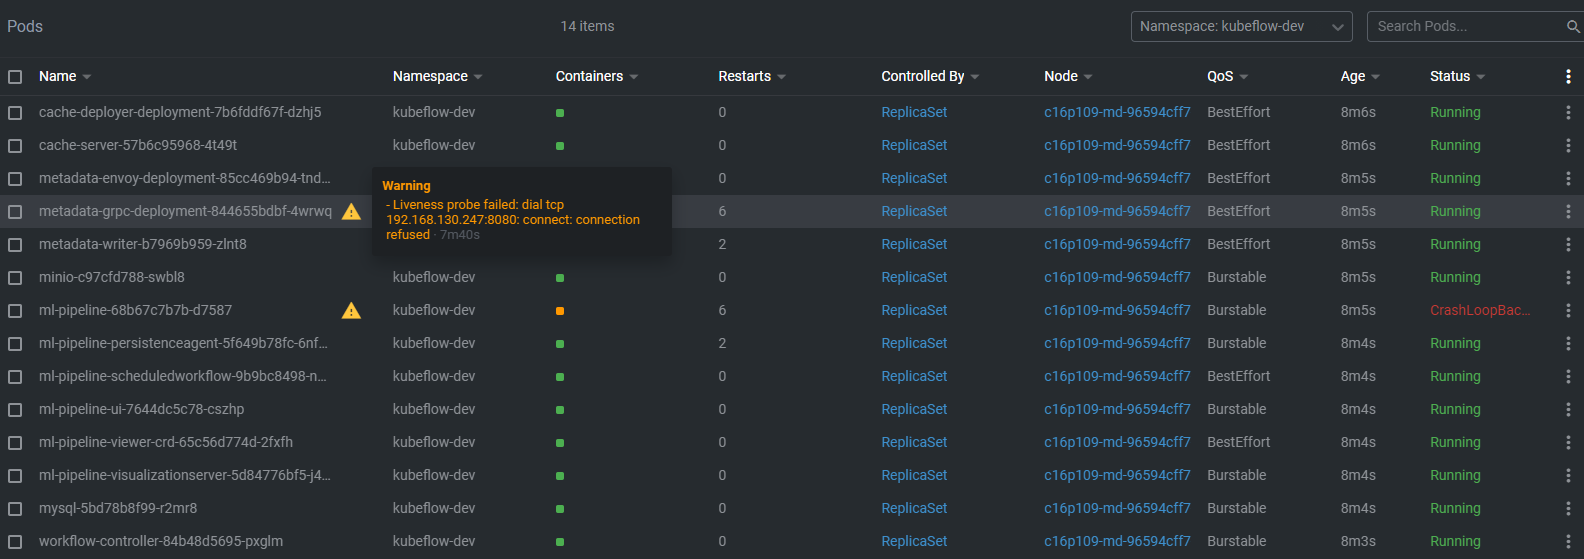Sort by Name column header

65,76
